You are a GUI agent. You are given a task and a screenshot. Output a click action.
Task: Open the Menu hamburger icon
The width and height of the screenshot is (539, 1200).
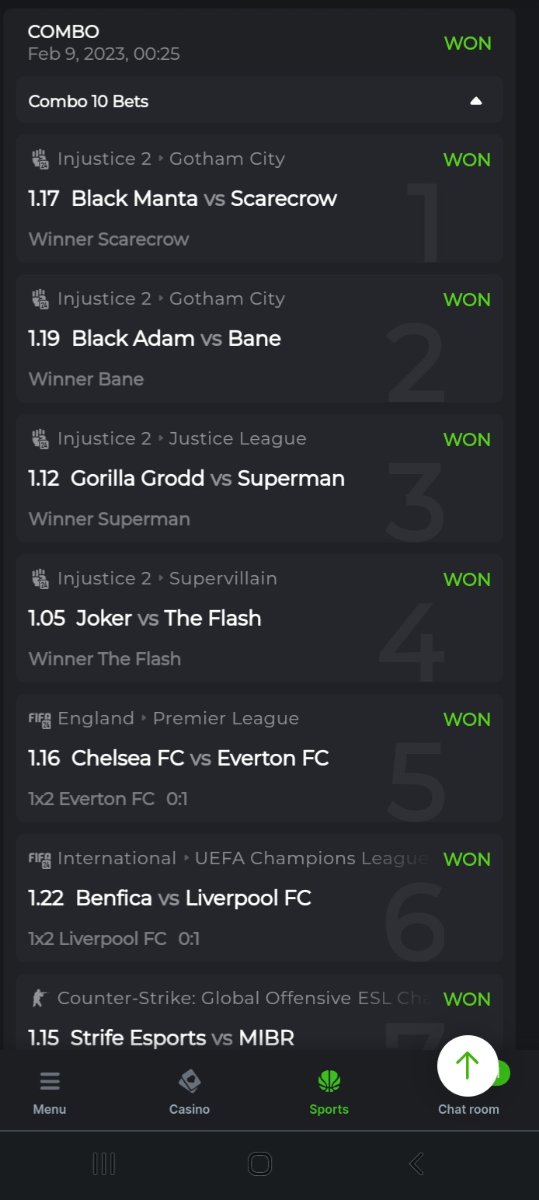click(49, 1081)
